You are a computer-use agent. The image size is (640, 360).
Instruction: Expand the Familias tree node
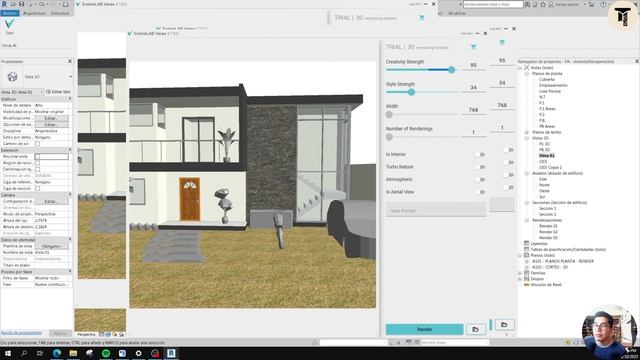(x=520, y=273)
